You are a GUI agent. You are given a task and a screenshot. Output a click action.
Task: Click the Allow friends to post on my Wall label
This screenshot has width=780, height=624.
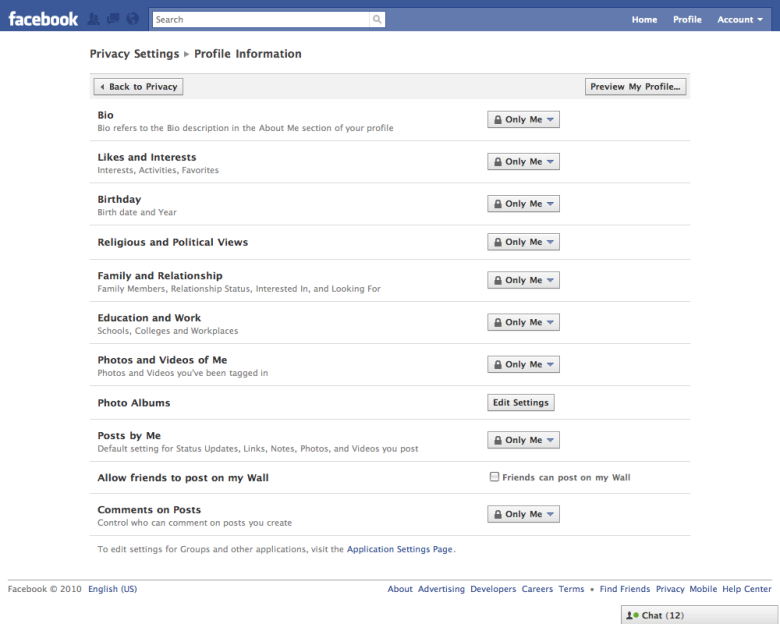(183, 478)
